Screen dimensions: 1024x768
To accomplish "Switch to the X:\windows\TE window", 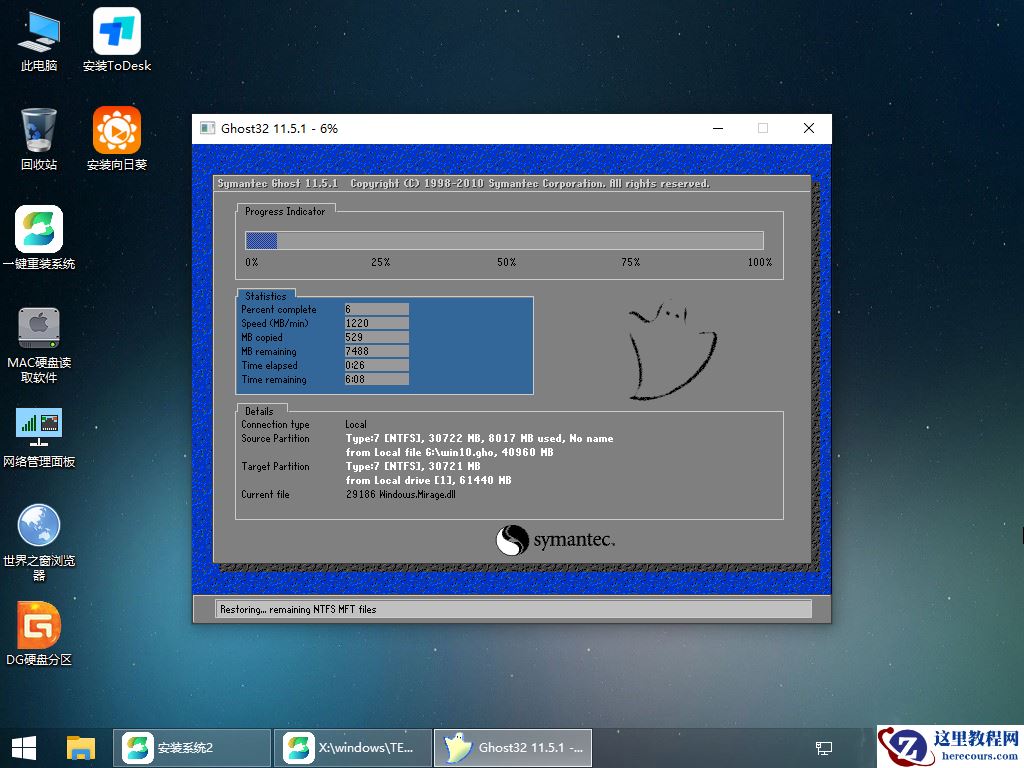I will [352, 747].
